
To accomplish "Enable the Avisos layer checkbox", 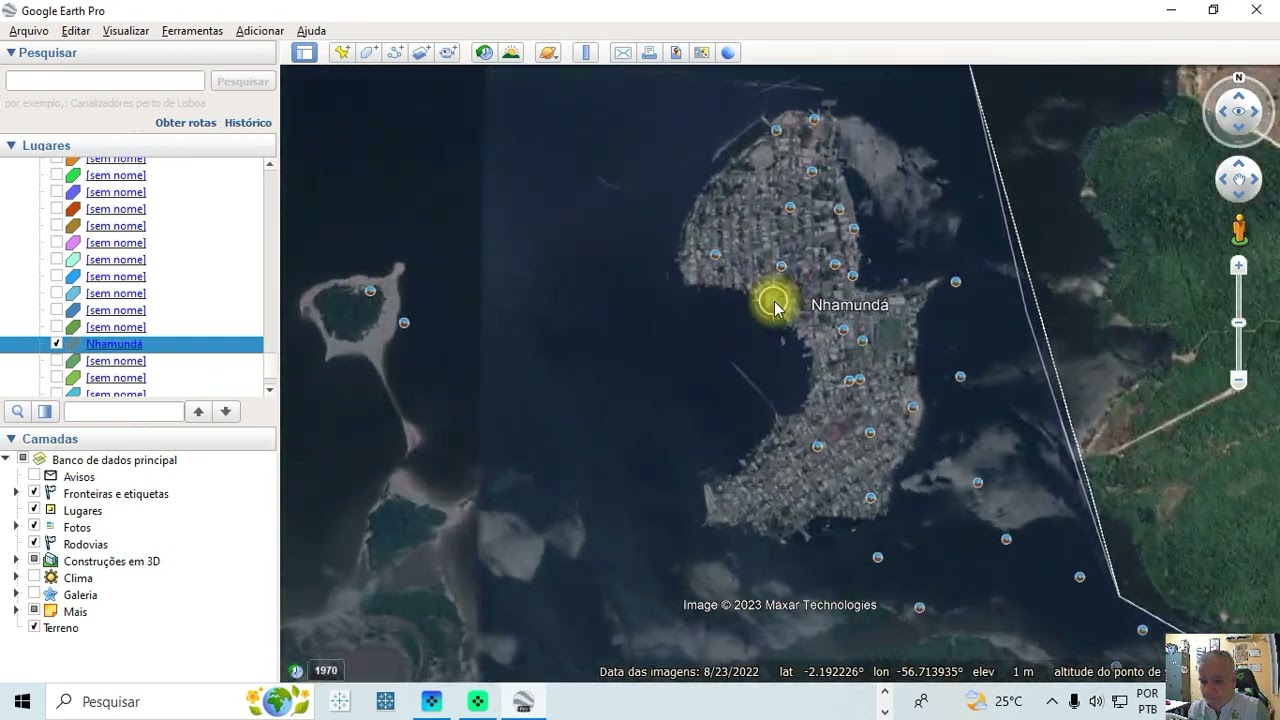I will [x=34, y=477].
